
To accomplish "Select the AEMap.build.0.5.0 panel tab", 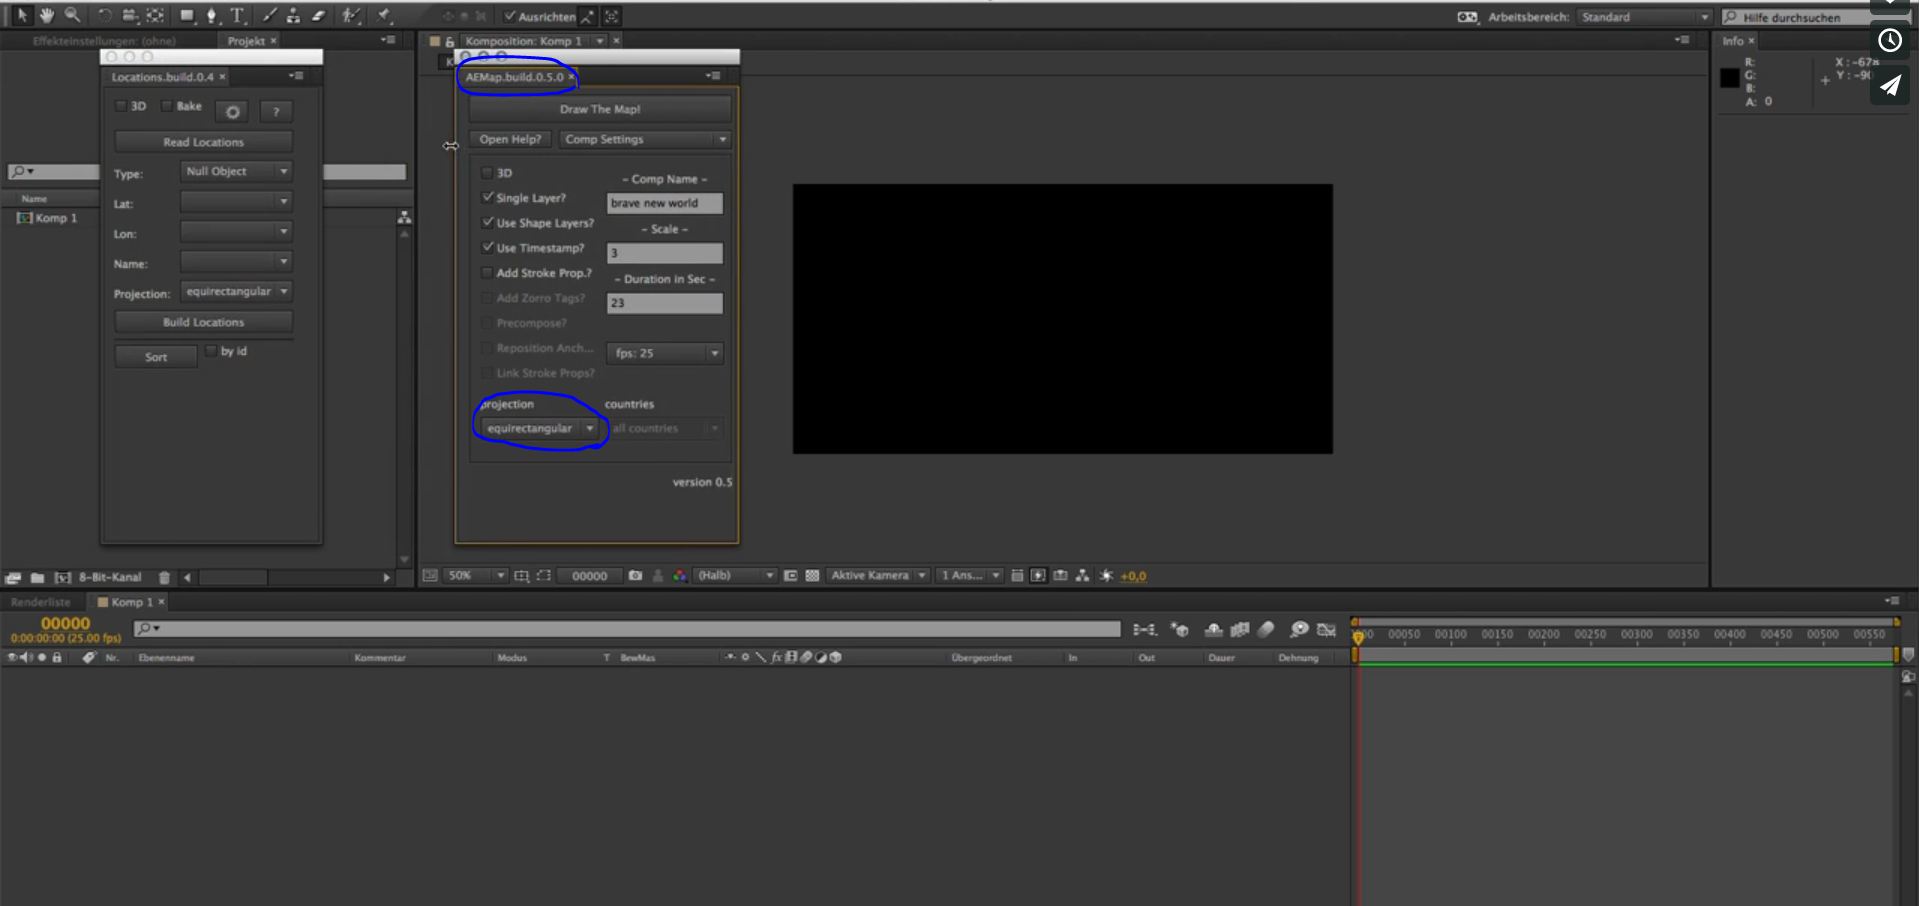I will tap(514, 77).
